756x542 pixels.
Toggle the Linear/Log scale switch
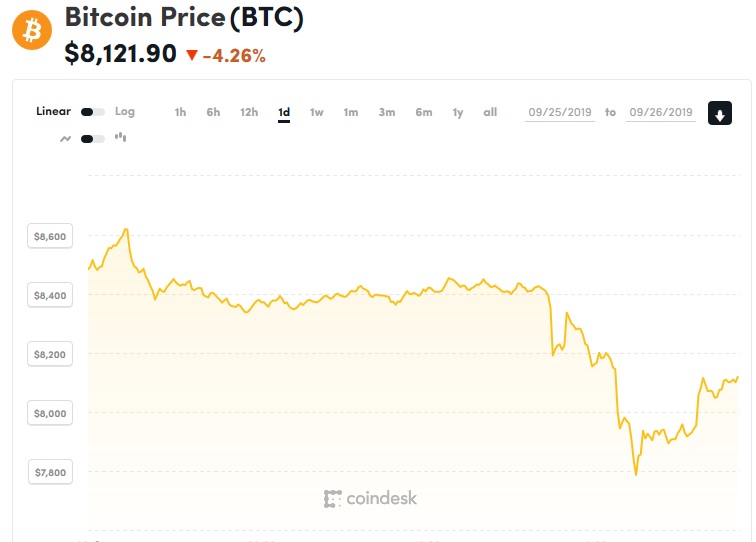[93, 112]
